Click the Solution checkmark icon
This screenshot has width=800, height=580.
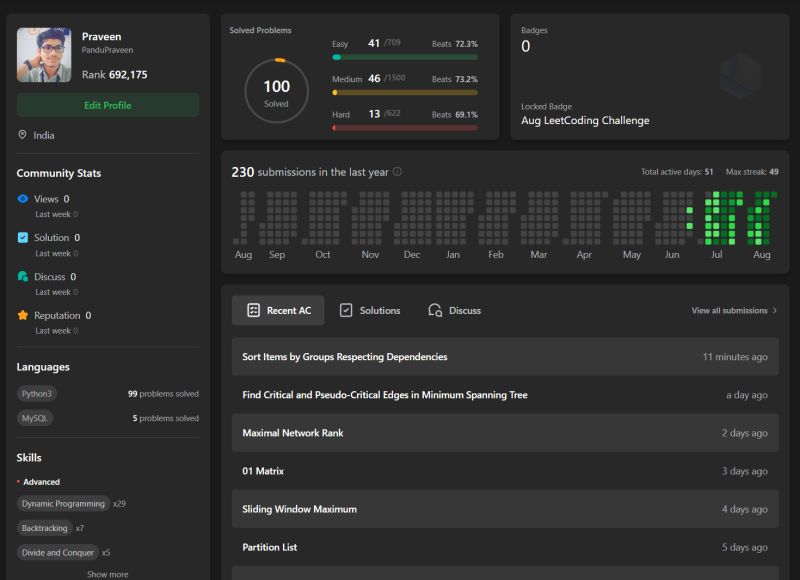23,237
